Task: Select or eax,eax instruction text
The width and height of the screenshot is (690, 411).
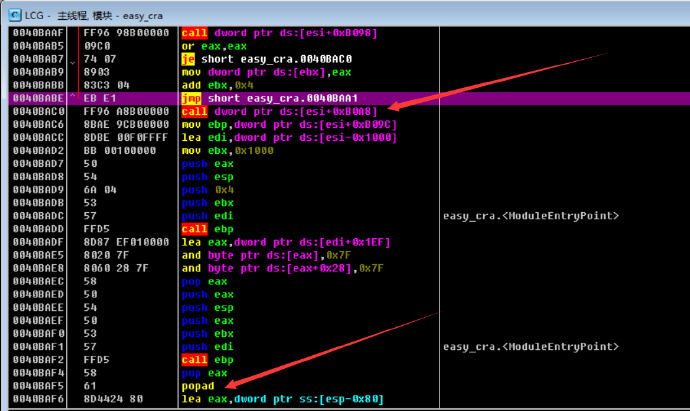Action: click(x=214, y=46)
